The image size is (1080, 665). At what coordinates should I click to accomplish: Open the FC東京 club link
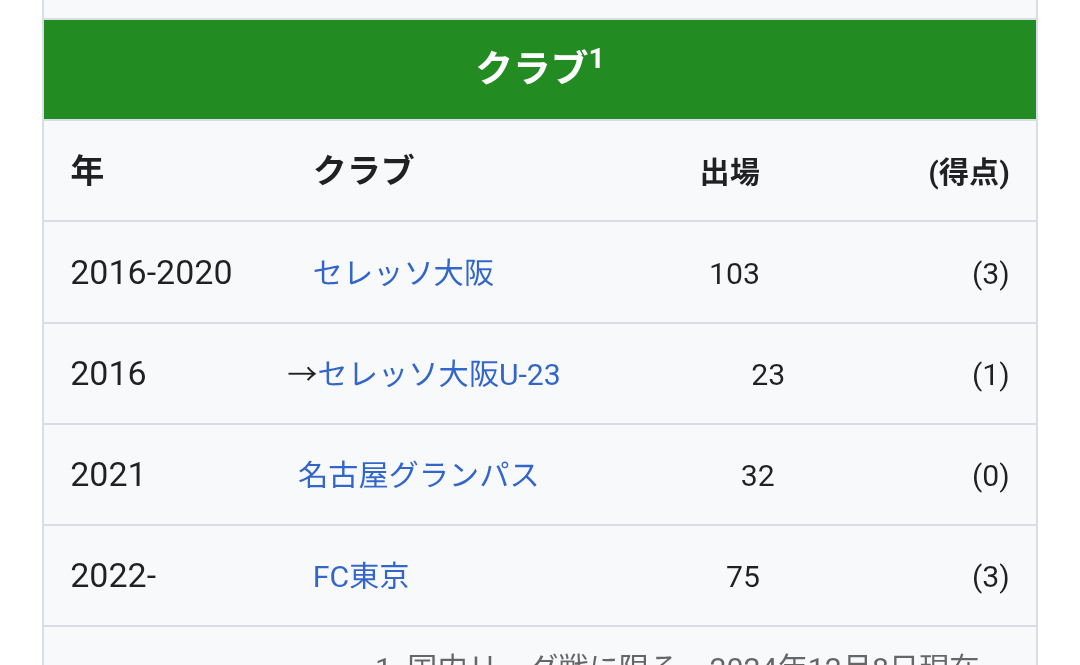click(x=361, y=577)
